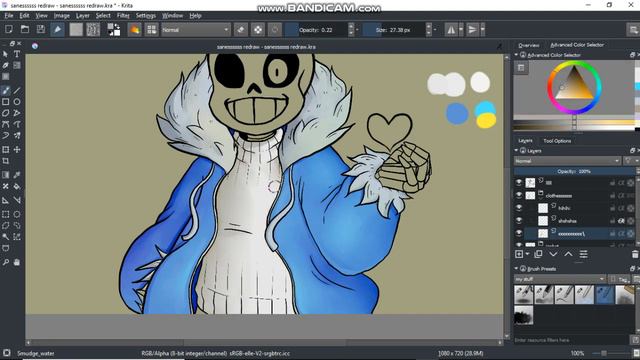Open brush blending mode Normal dropdown

coord(196,30)
